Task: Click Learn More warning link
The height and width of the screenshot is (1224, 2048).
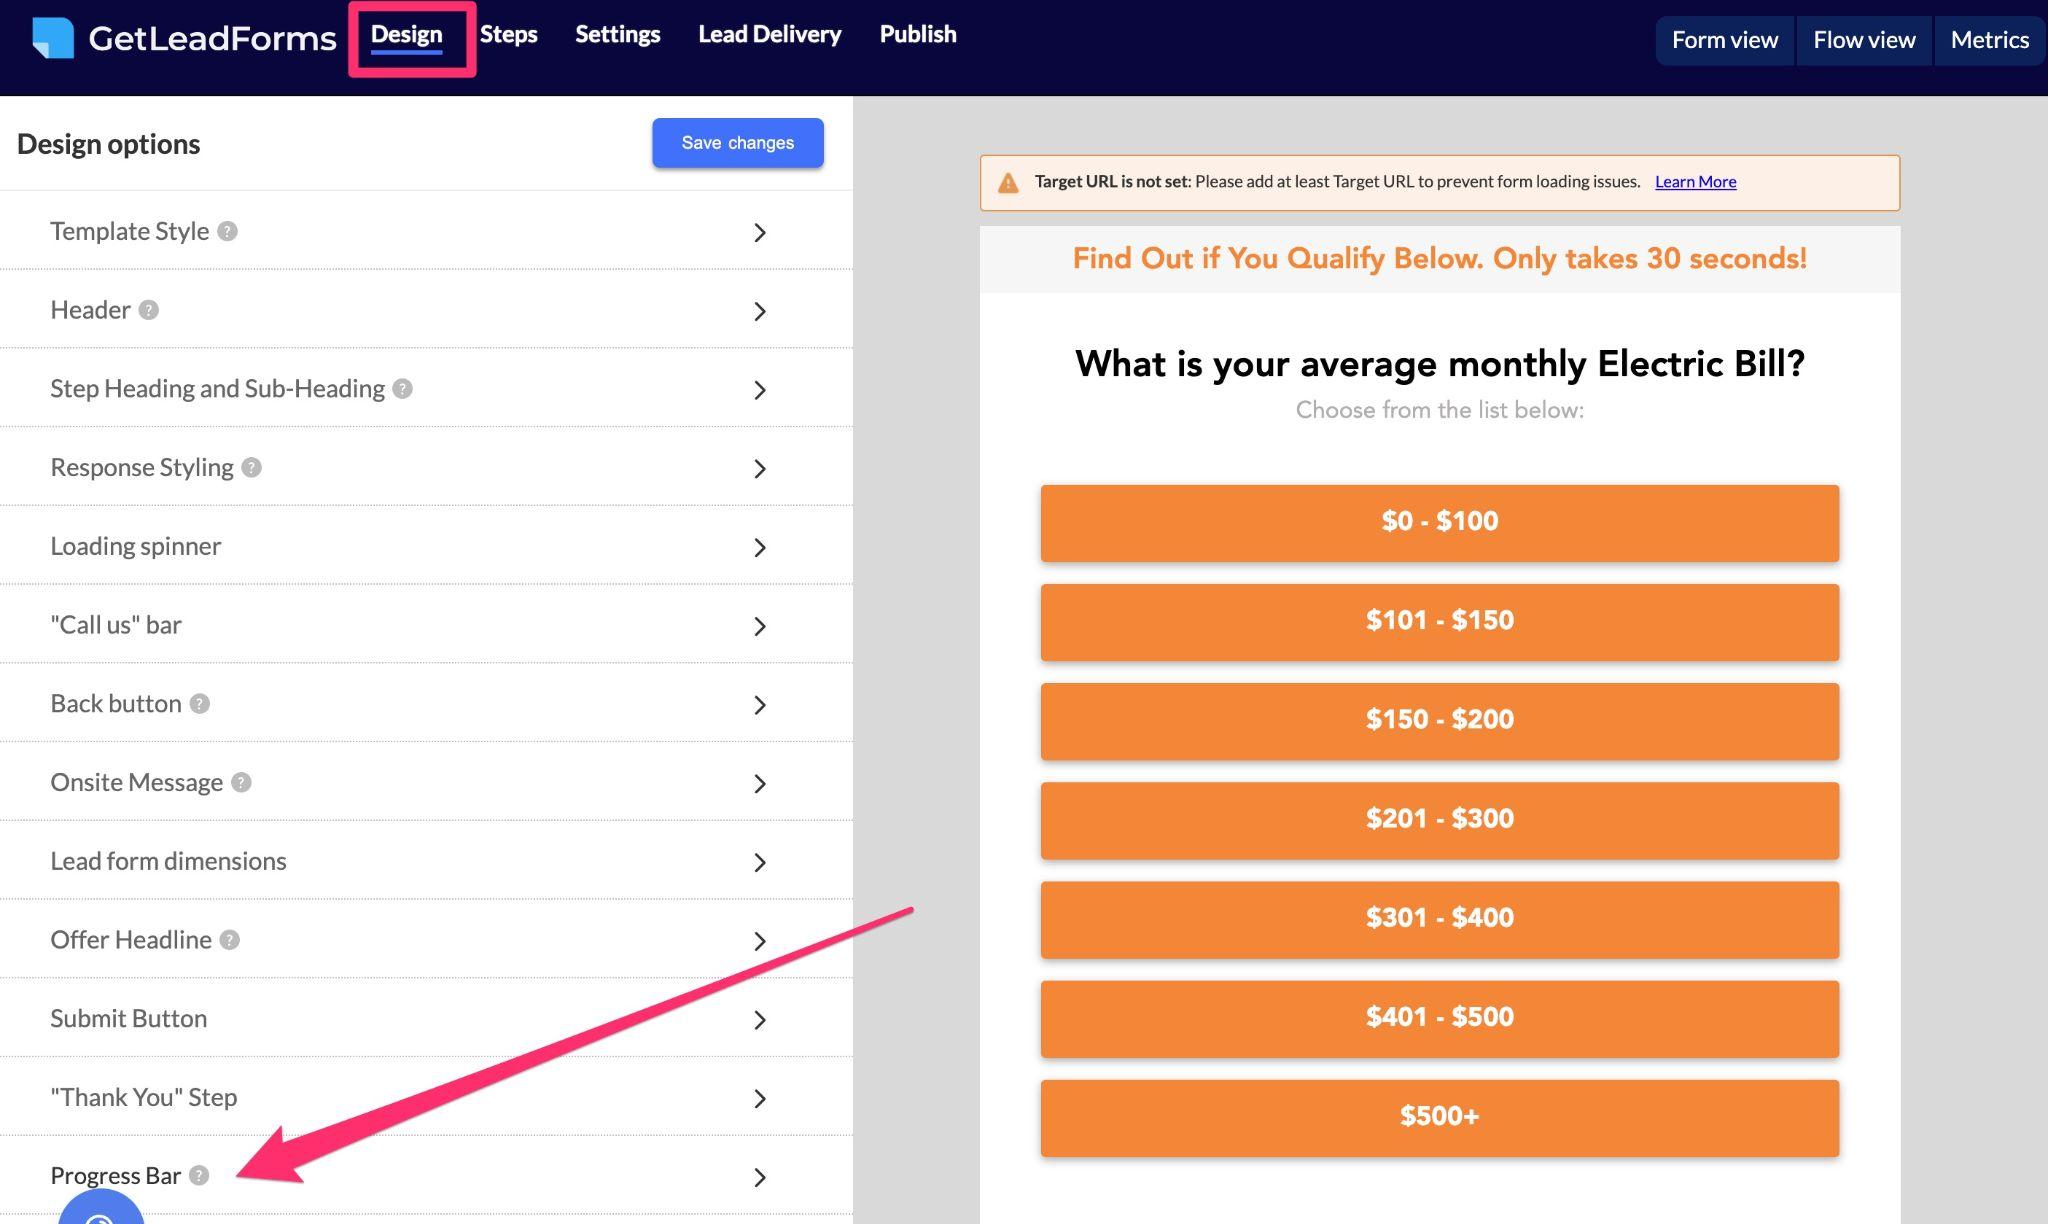Action: 1695,182
